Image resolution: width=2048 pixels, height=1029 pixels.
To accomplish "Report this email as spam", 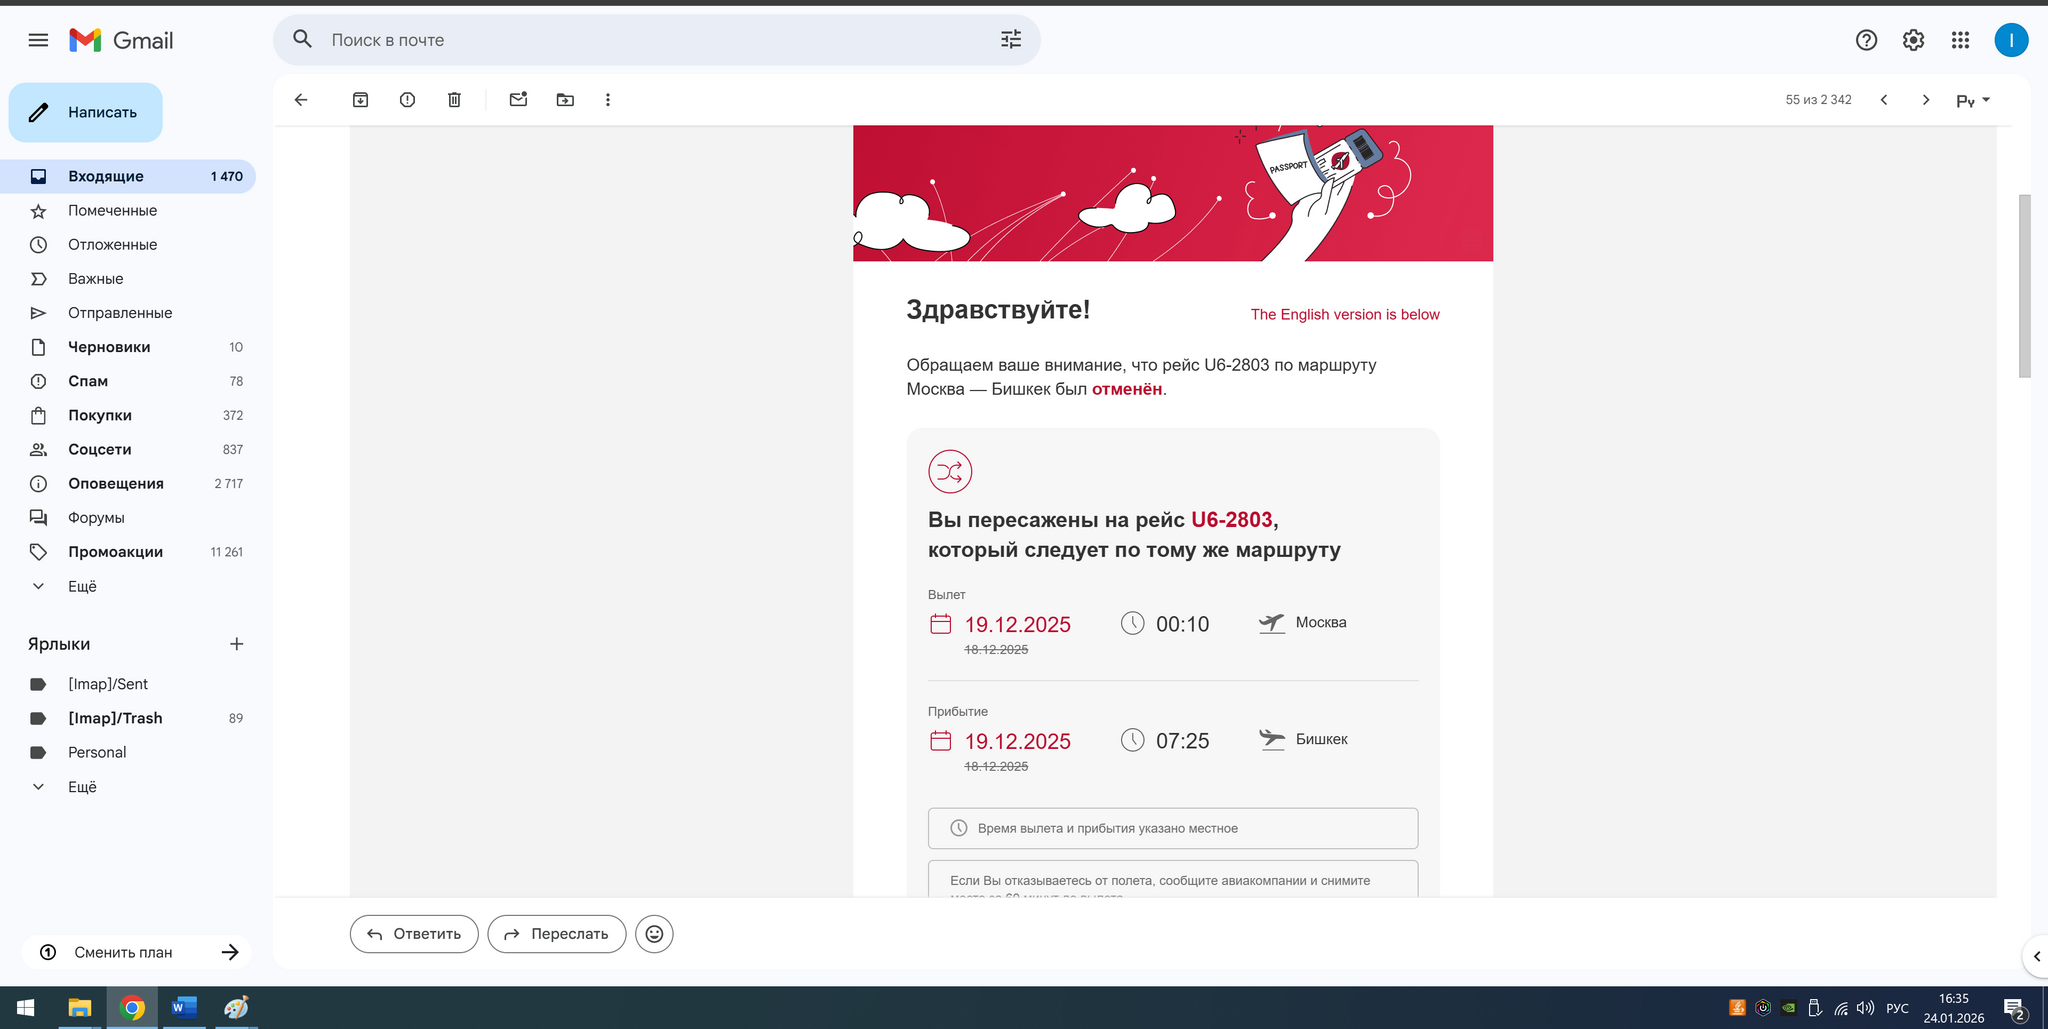I will (x=407, y=99).
